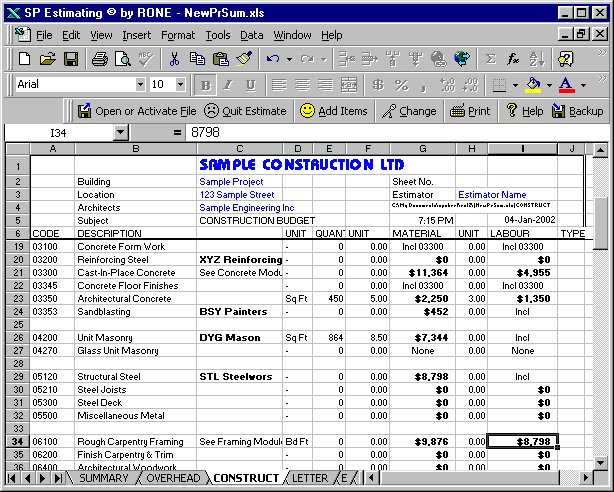The width and height of the screenshot is (614, 492).
Task: Toggle Underline formatting
Action: click(x=250, y=85)
